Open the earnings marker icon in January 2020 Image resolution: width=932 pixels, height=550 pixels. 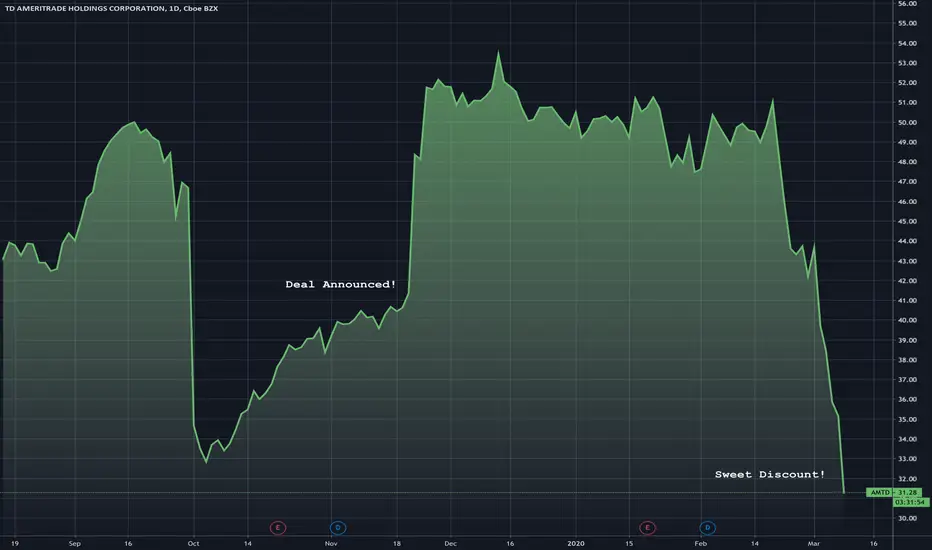click(647, 527)
